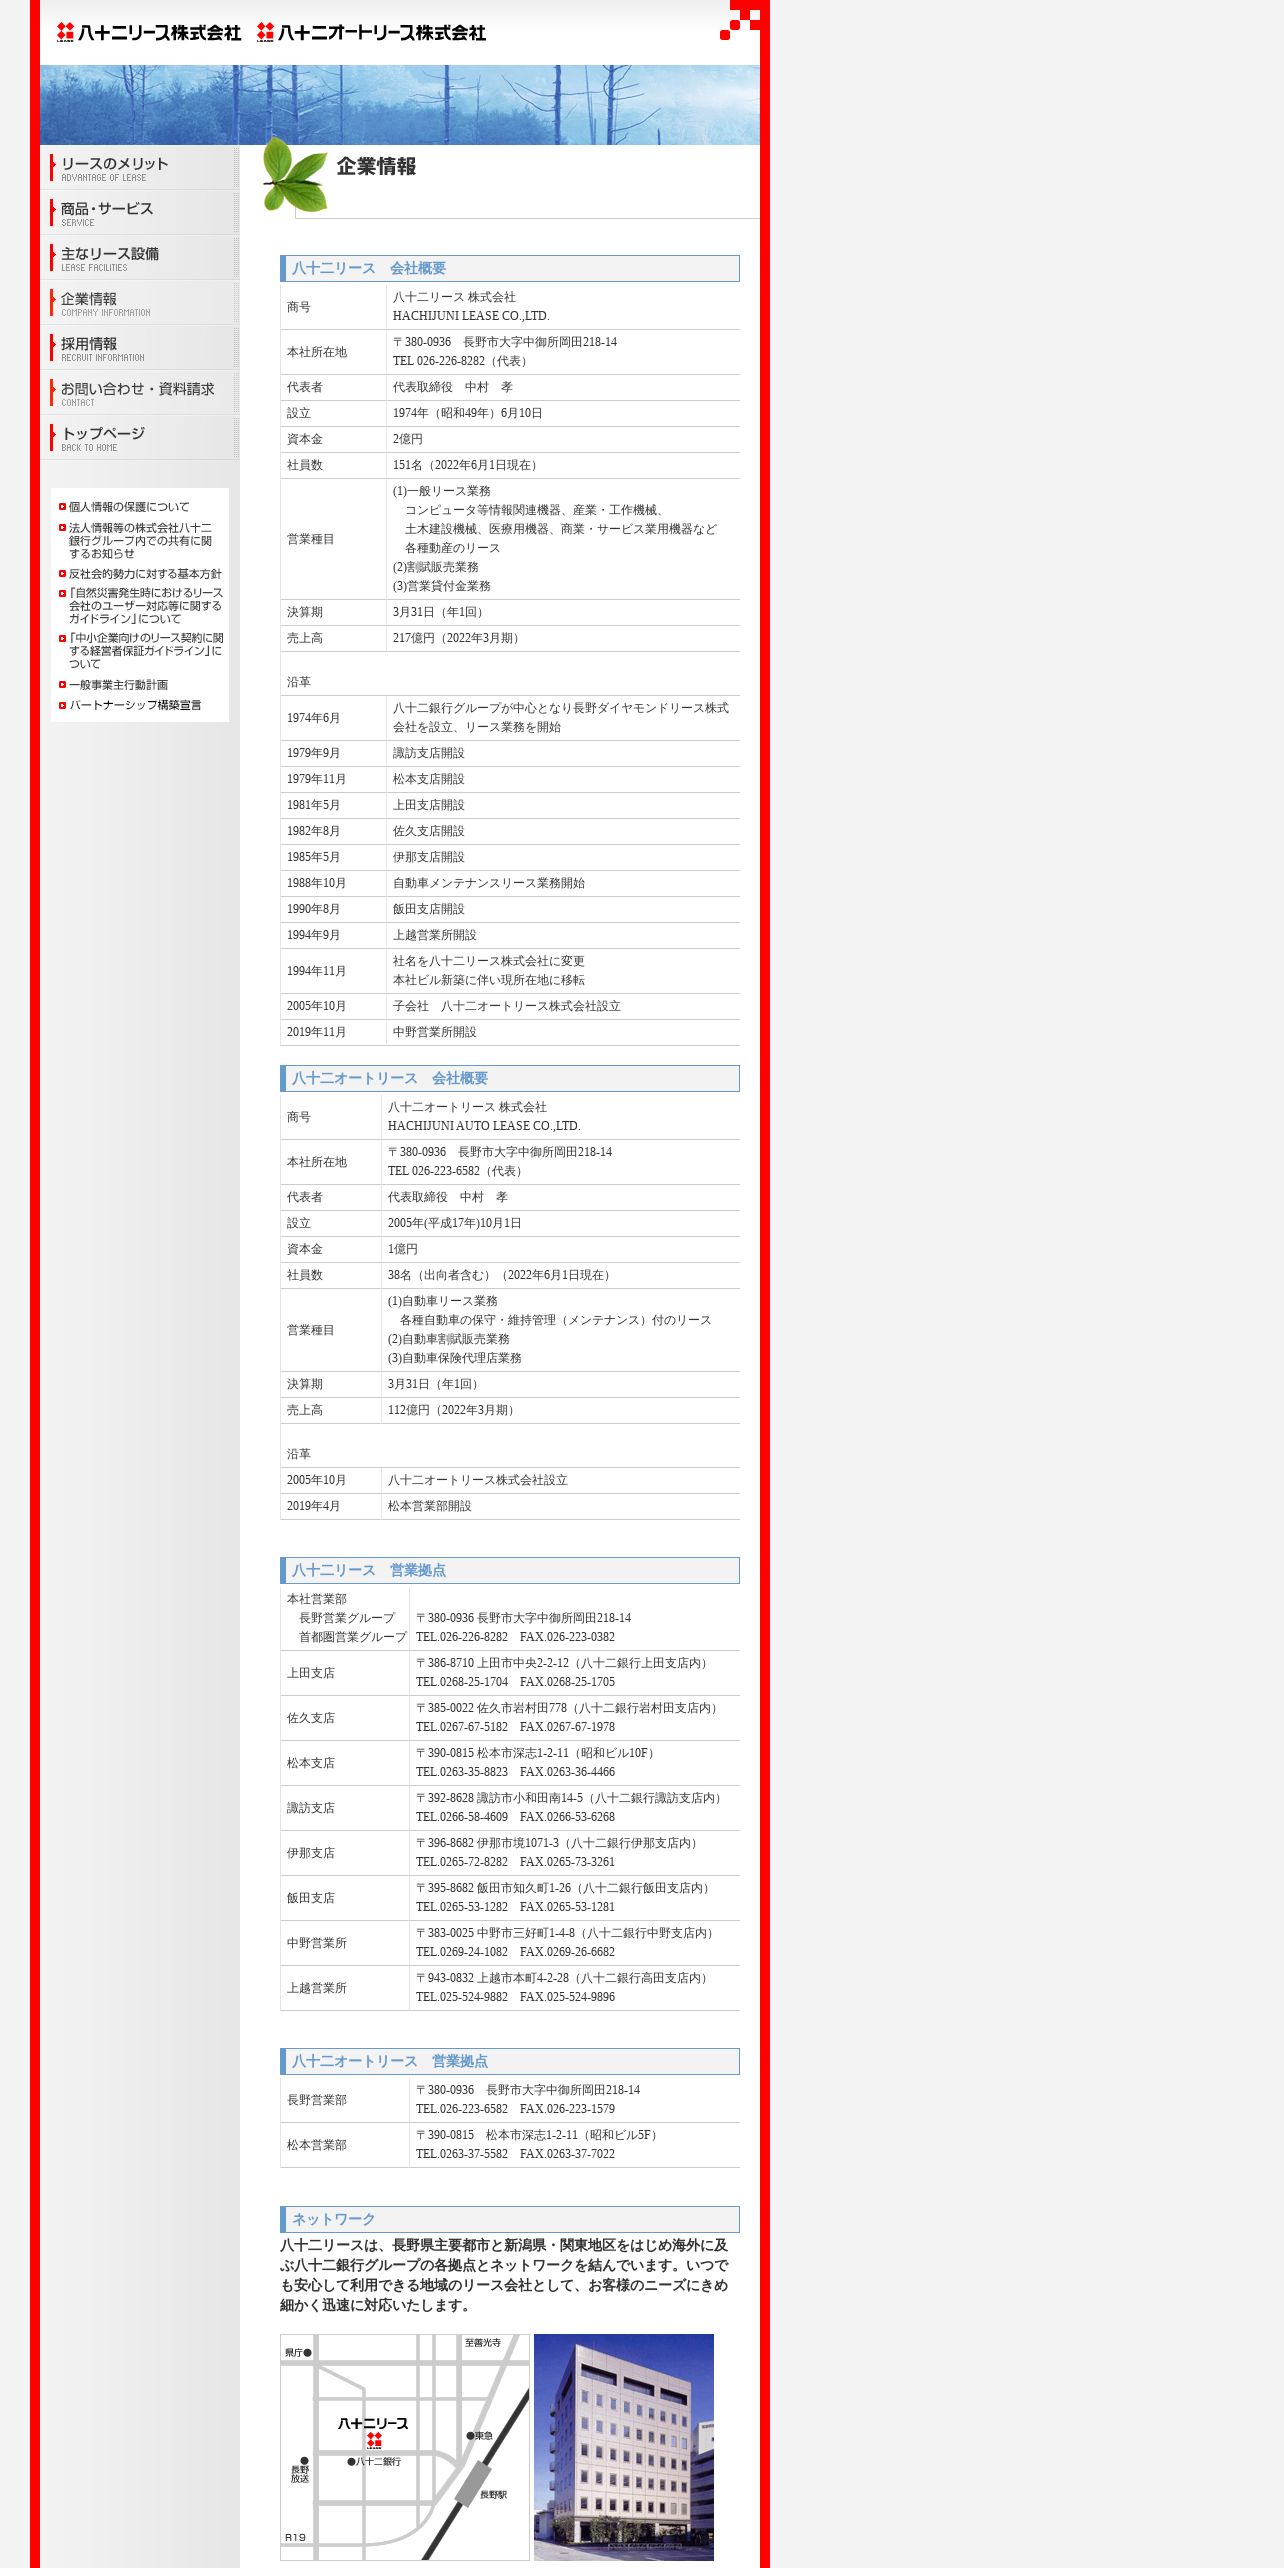The image size is (1284, 2568).
Task: Click the 八十二オートリース株式会社 header logo
Action: point(371,33)
